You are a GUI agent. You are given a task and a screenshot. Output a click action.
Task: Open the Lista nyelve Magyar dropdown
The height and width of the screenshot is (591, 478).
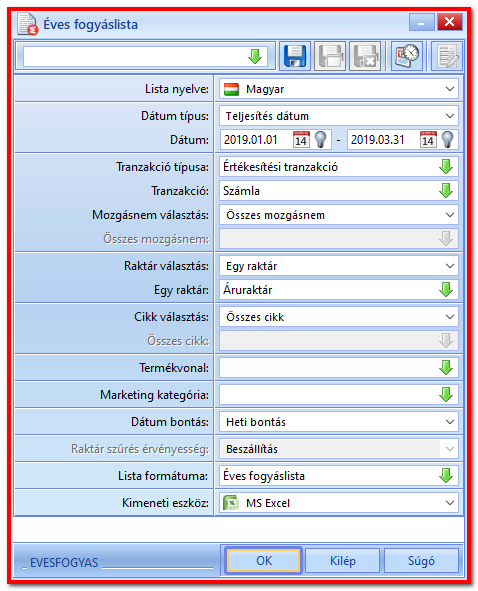pyautogui.click(x=339, y=89)
